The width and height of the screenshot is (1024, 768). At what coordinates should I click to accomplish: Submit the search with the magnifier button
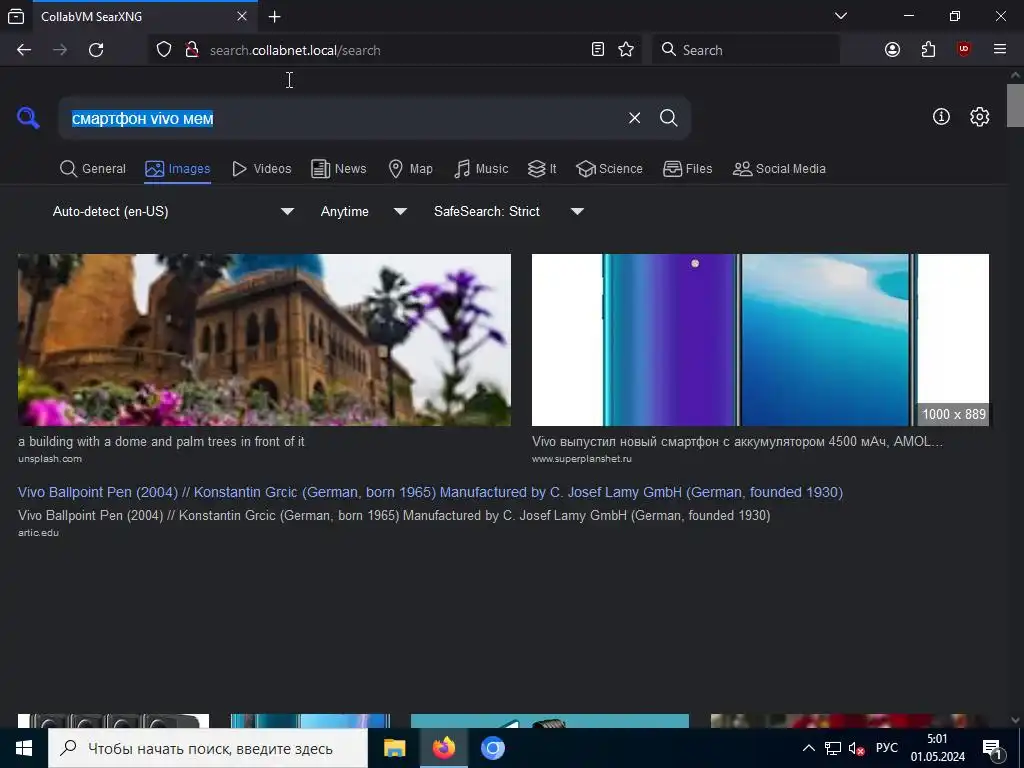[x=668, y=118]
